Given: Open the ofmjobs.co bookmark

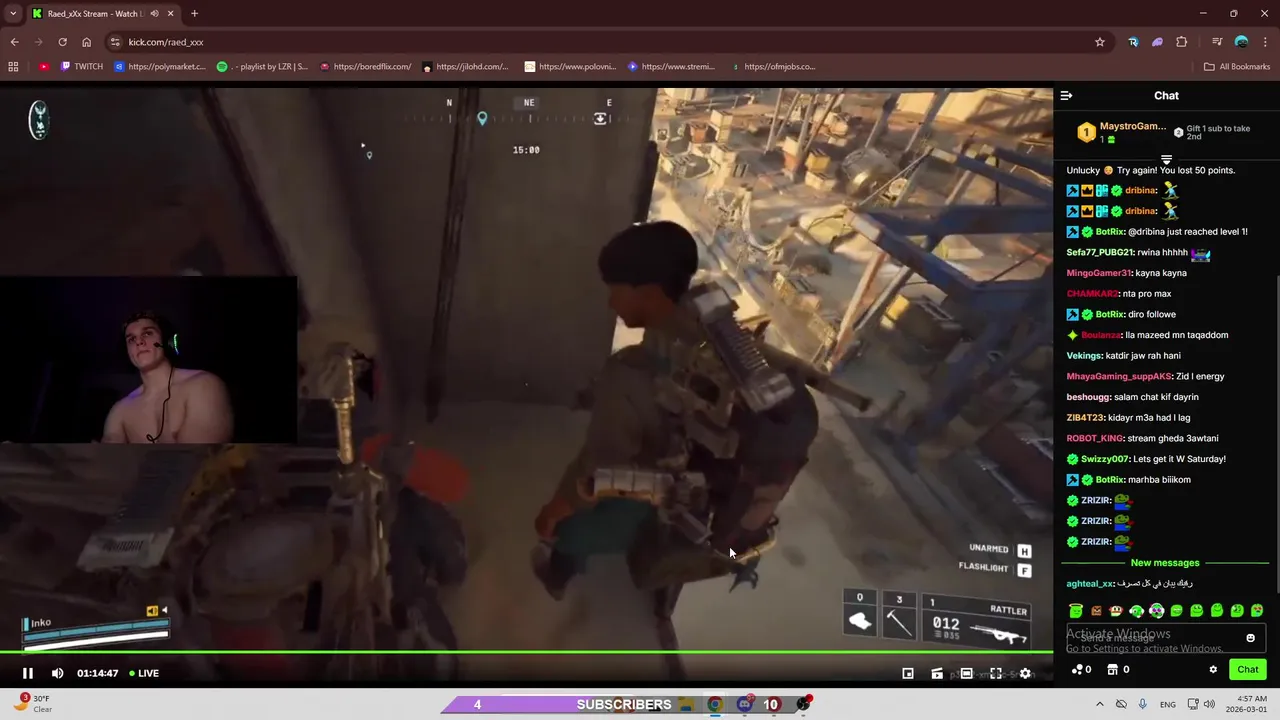Looking at the screenshot, I should tap(773, 67).
